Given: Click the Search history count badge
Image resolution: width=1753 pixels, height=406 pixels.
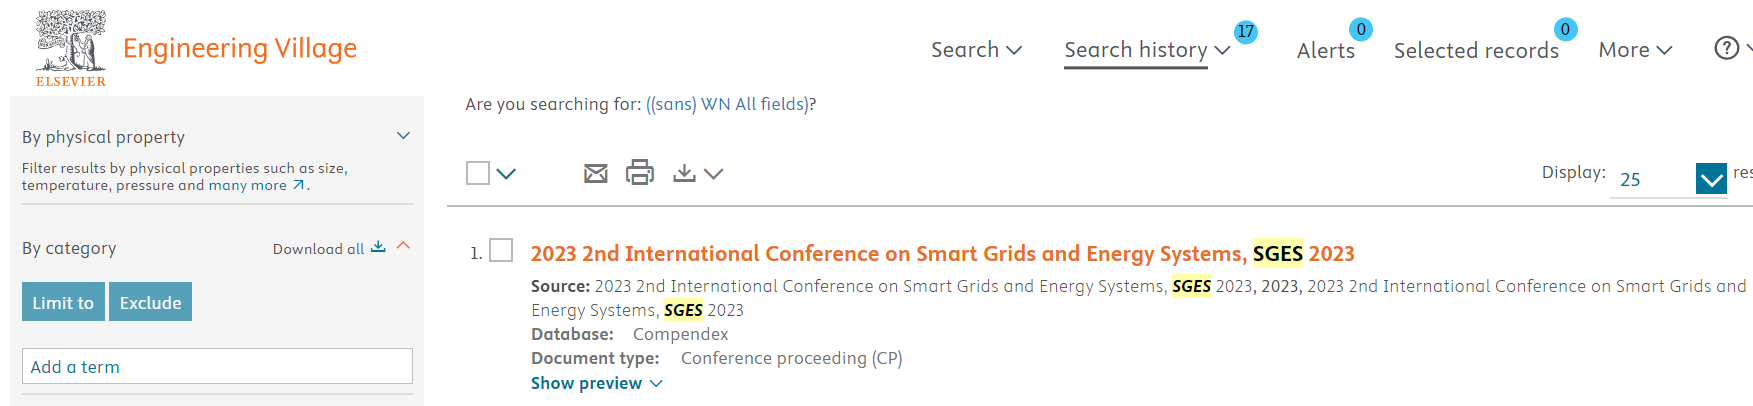Looking at the screenshot, I should [1245, 31].
